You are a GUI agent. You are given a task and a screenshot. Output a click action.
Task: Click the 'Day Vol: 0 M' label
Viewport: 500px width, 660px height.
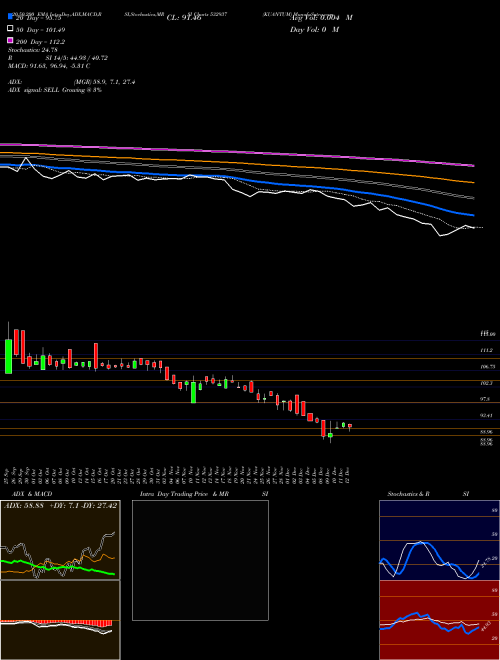314,29
